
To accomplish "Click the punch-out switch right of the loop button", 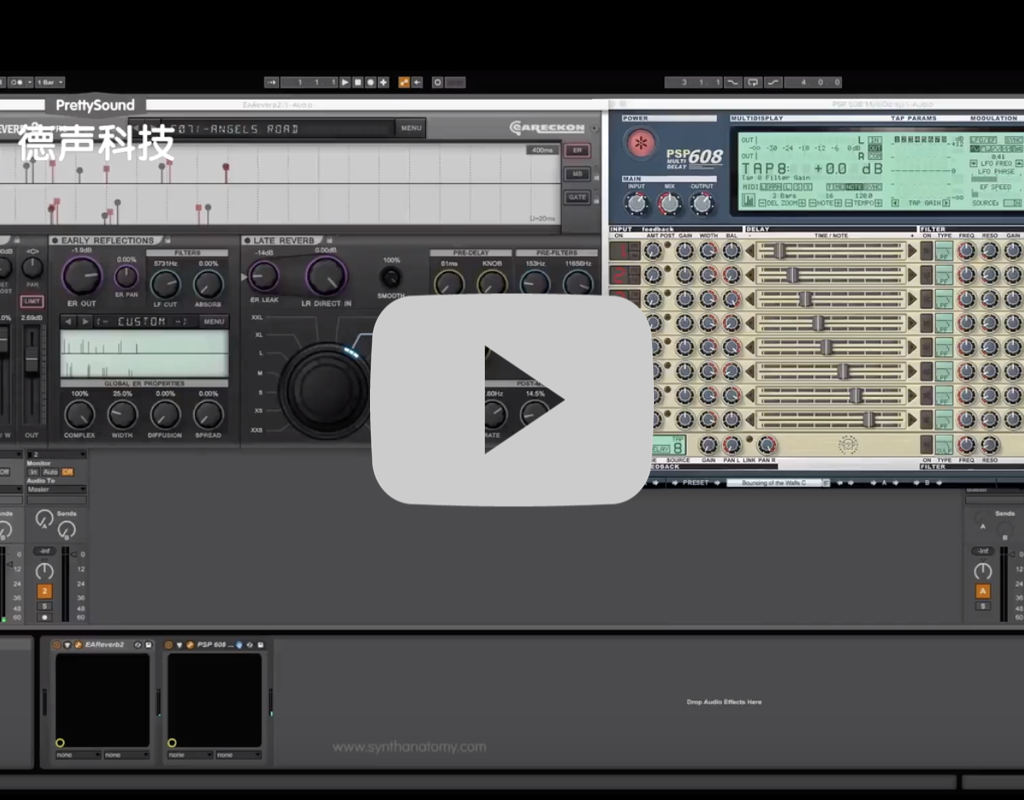I will point(773,82).
